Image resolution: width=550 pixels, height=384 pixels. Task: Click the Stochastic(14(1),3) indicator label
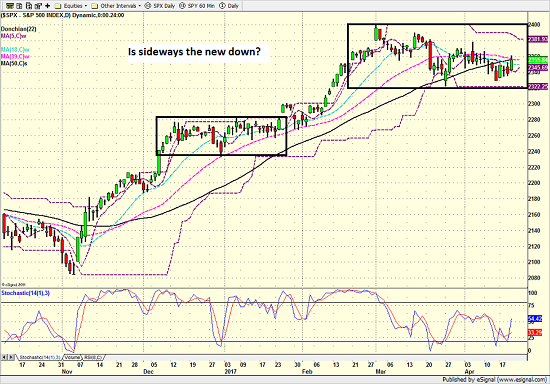(26, 293)
